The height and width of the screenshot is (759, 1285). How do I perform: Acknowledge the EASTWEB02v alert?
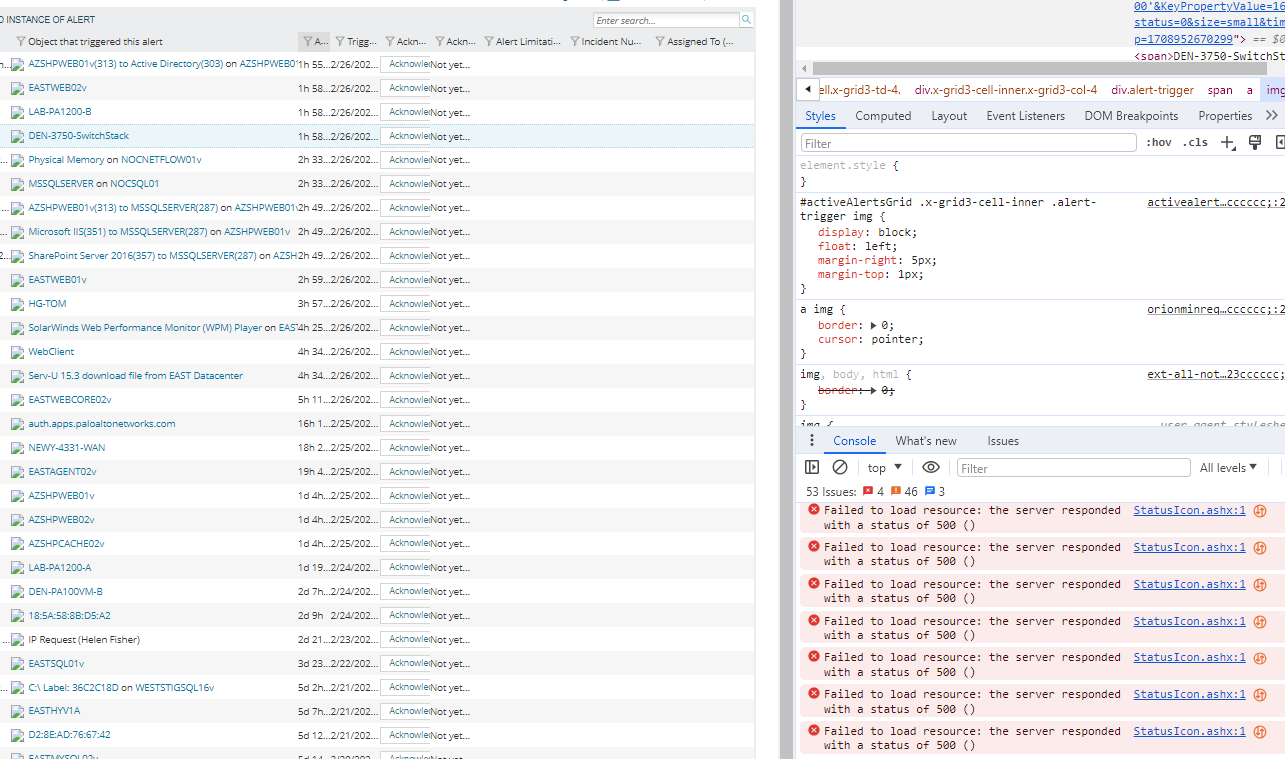pyautogui.click(x=405, y=88)
